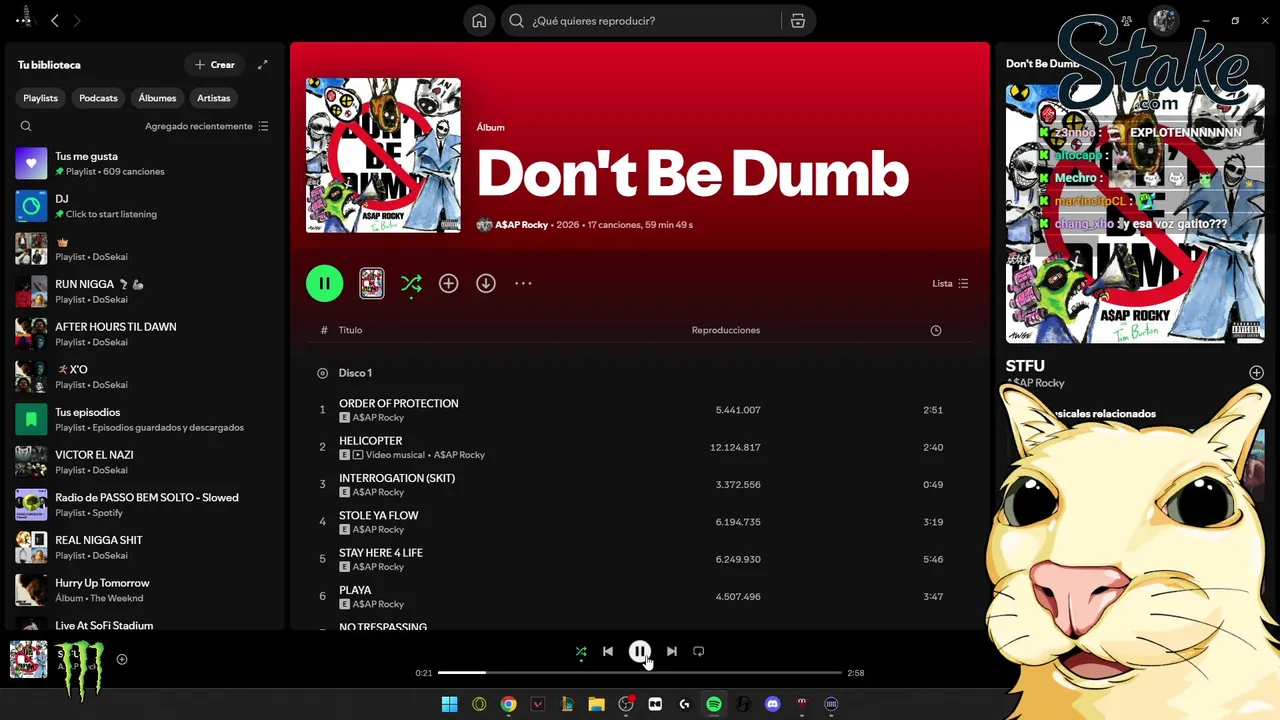Open OBS Studio from taskbar
This screenshot has height=720, width=1280.
626,704
